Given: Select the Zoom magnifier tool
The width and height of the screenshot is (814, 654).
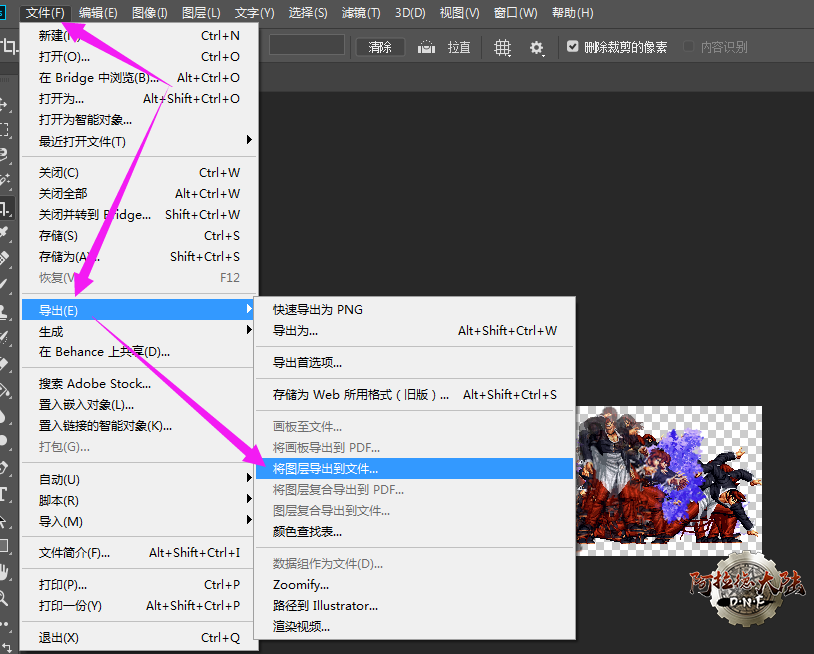Looking at the screenshot, I should coord(6,598).
